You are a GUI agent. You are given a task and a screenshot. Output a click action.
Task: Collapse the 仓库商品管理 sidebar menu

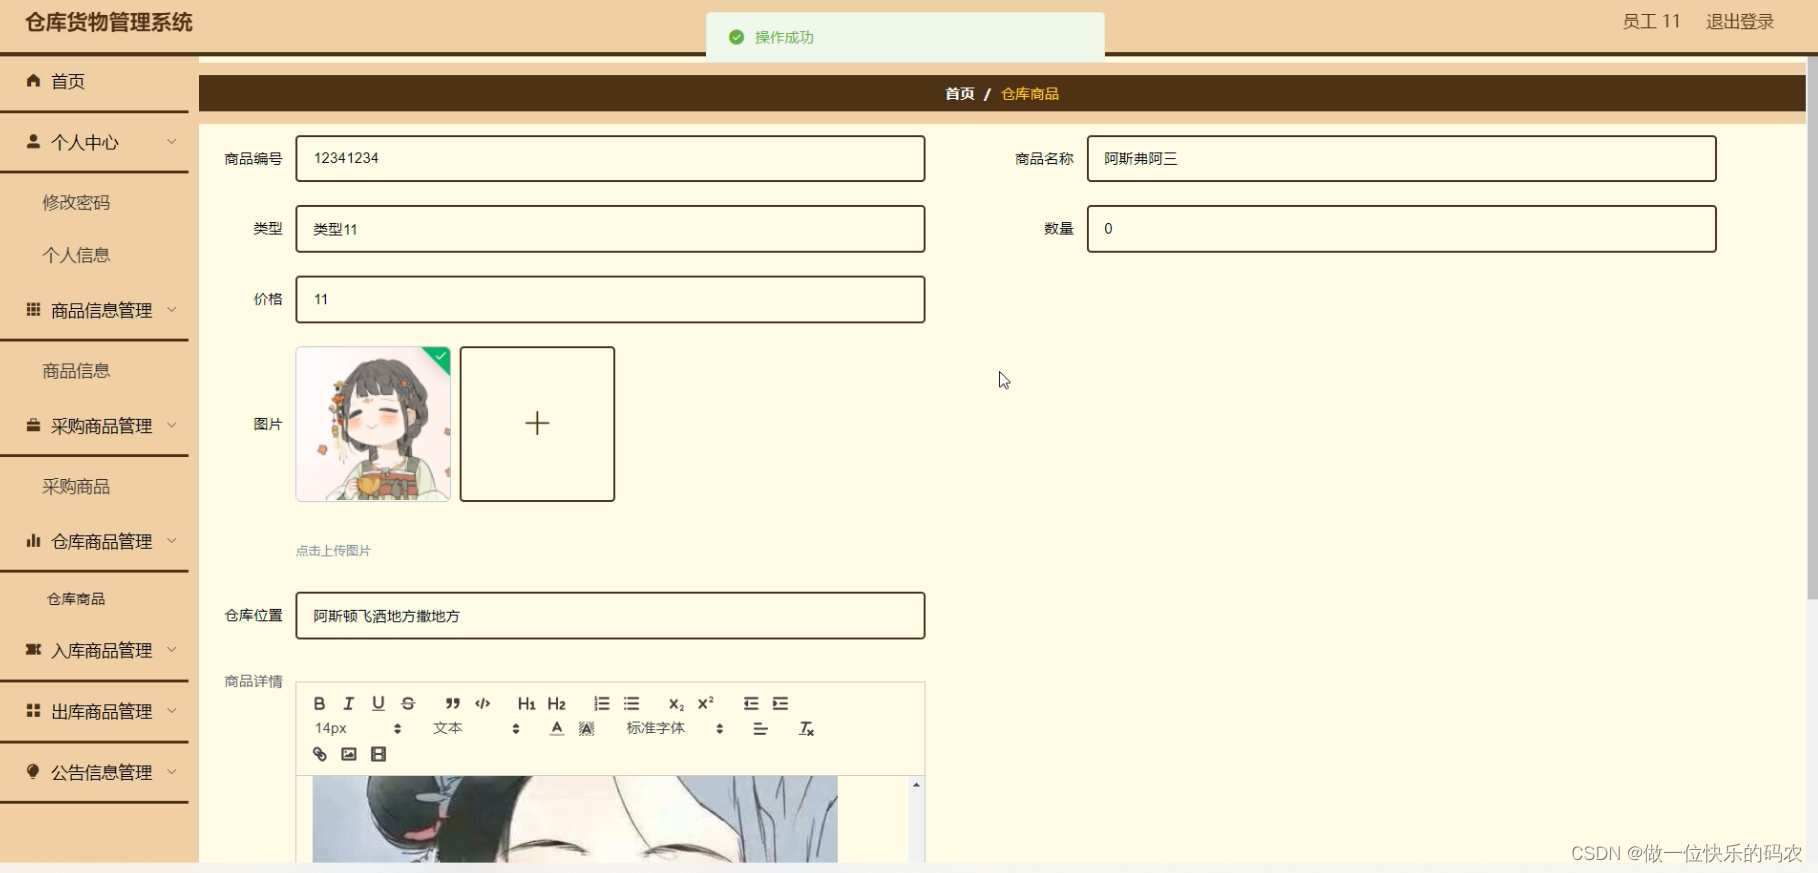coord(94,542)
